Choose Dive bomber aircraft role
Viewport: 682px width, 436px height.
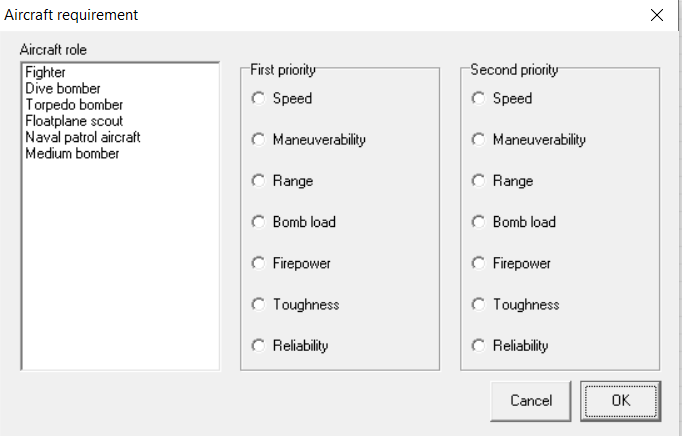[63, 88]
